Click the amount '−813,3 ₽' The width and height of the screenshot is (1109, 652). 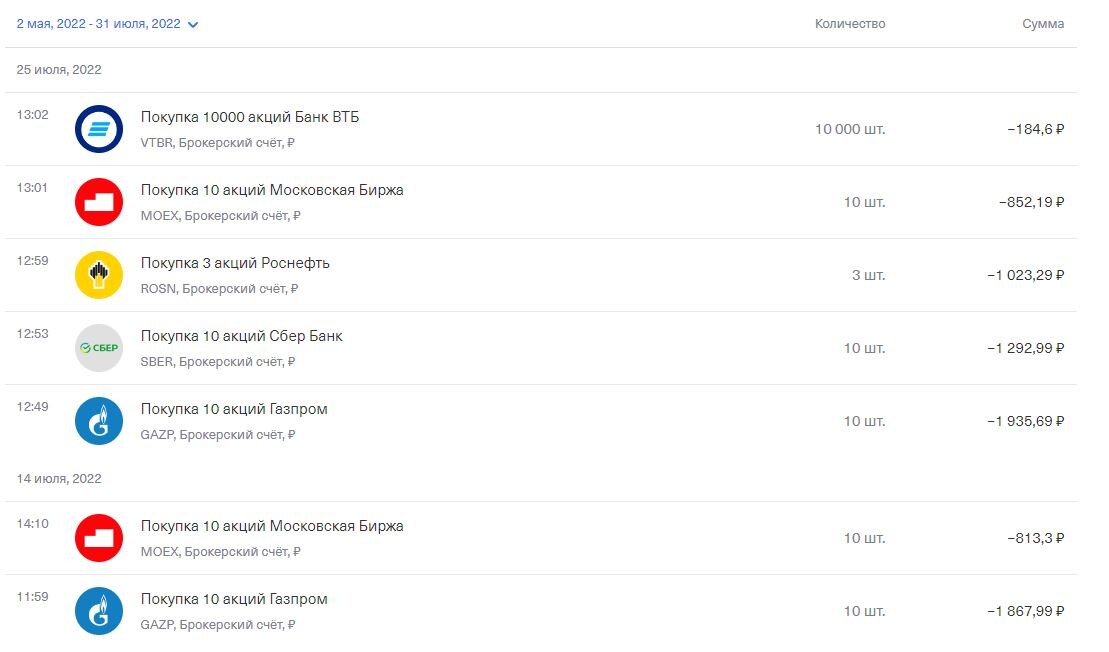pyautogui.click(x=1036, y=538)
